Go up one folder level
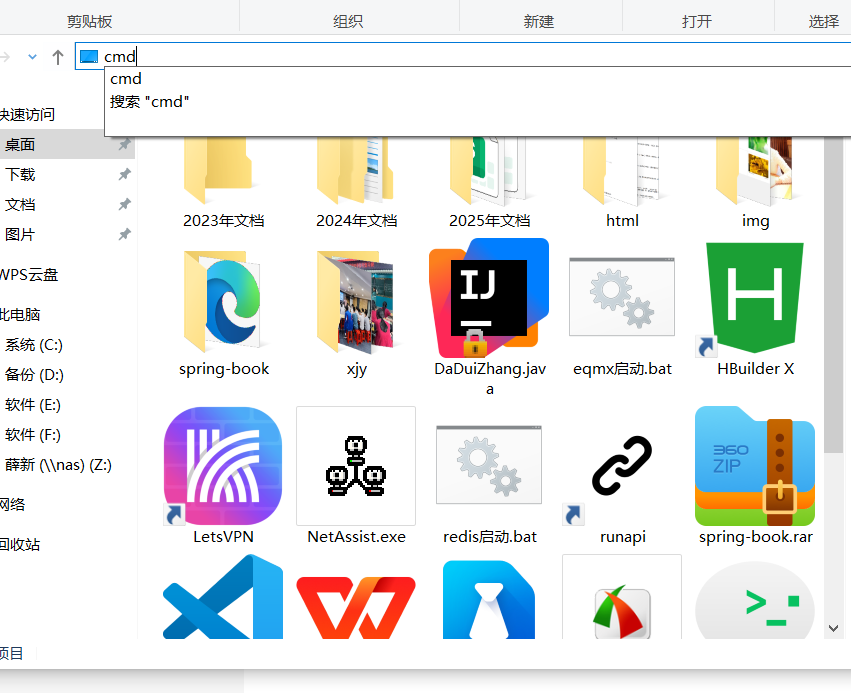Viewport: 851px width, 693px height. click(58, 56)
